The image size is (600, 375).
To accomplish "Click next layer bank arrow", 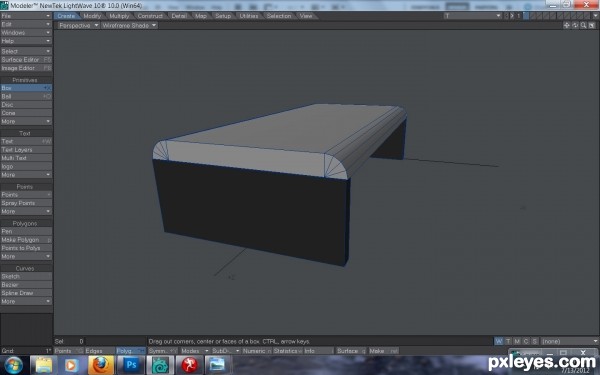I will [x=512, y=16].
